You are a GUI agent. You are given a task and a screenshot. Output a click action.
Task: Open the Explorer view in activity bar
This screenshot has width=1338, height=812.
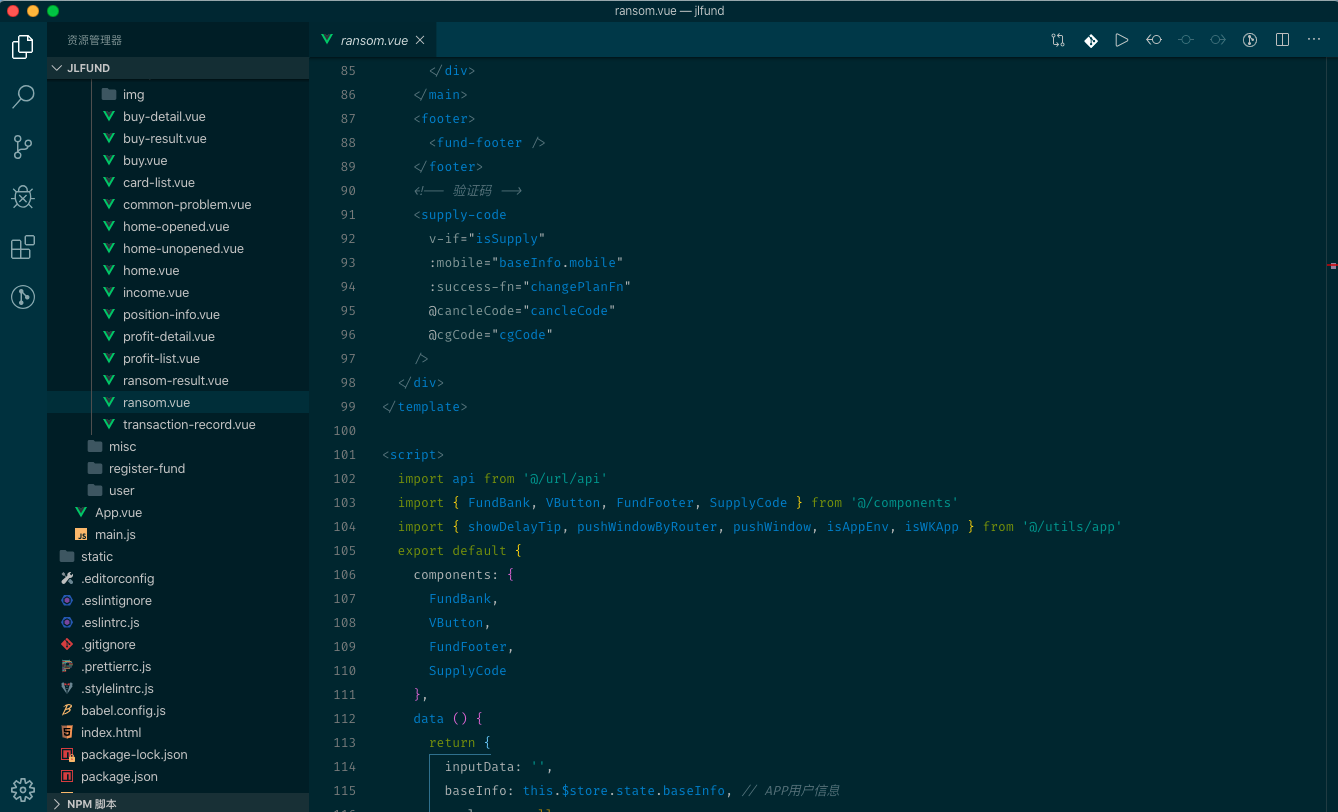click(23, 46)
